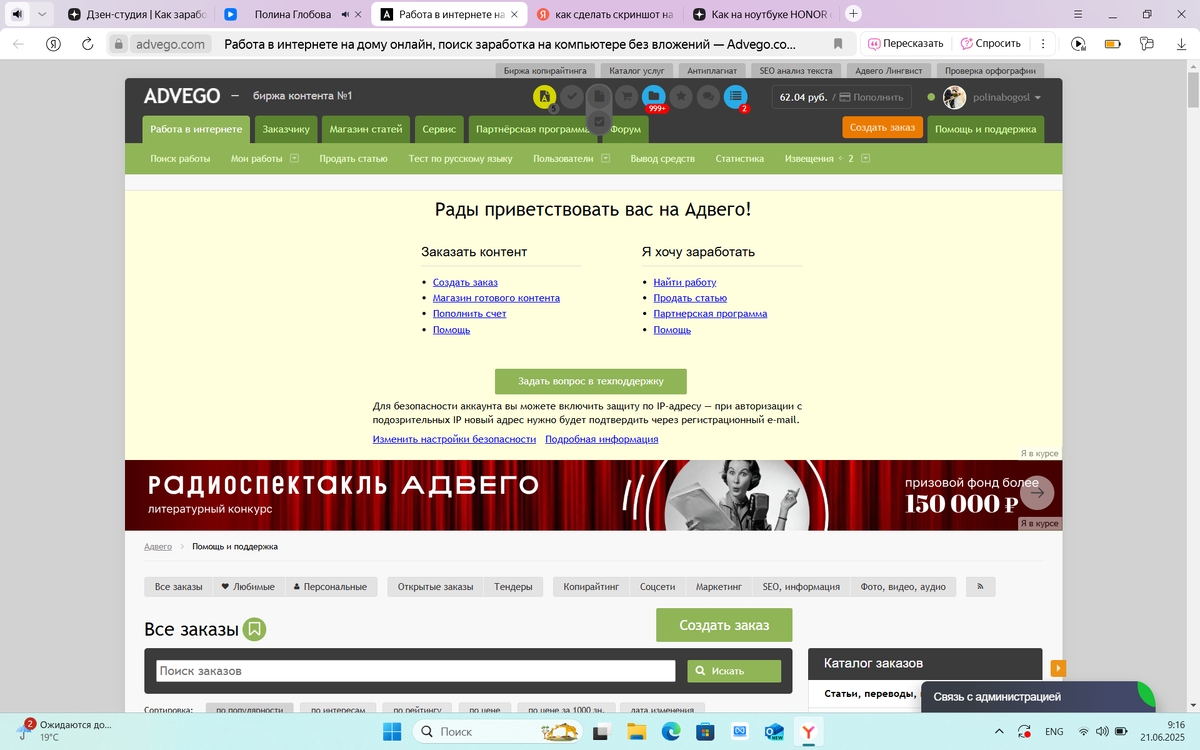Click the orange arrow icon next to Каталог заказов
Image resolution: width=1200 pixels, height=750 pixels.
tap(1058, 668)
